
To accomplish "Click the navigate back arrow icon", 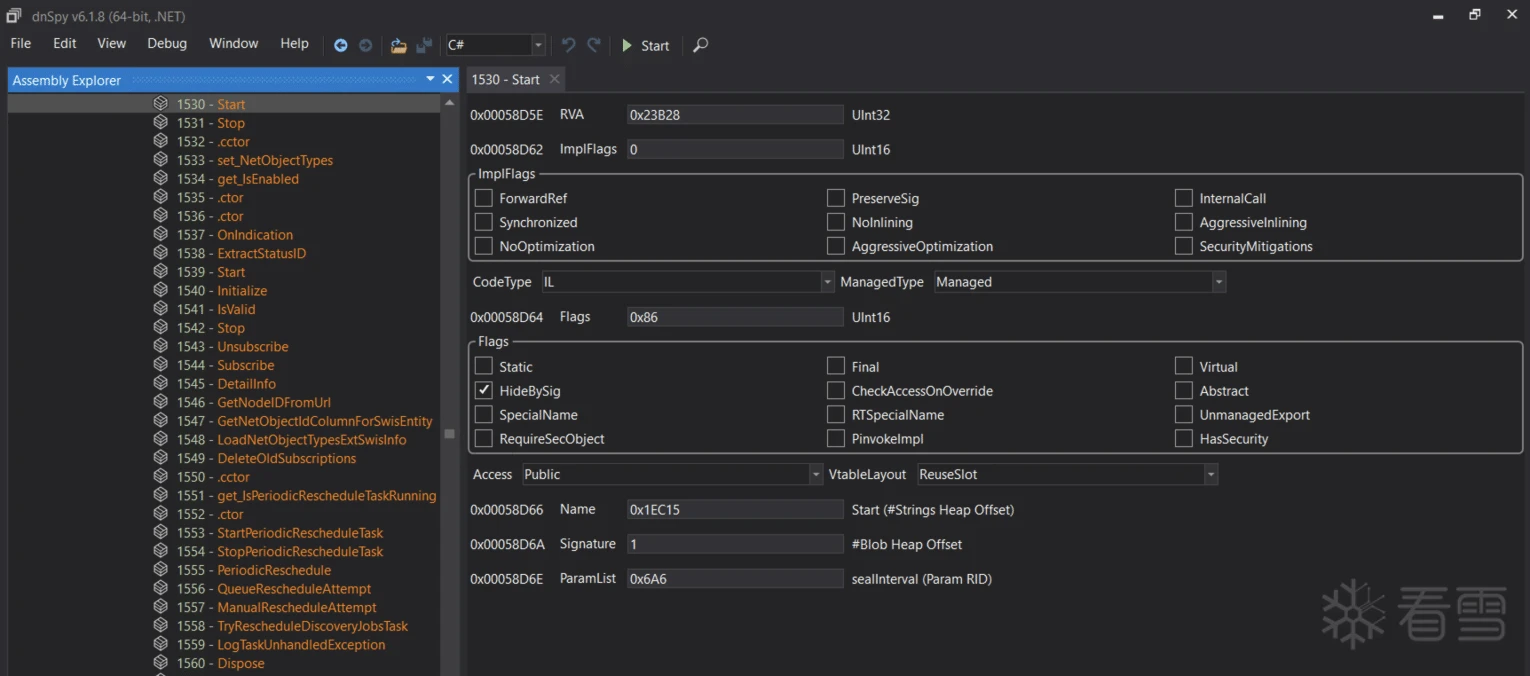I will click(341, 45).
